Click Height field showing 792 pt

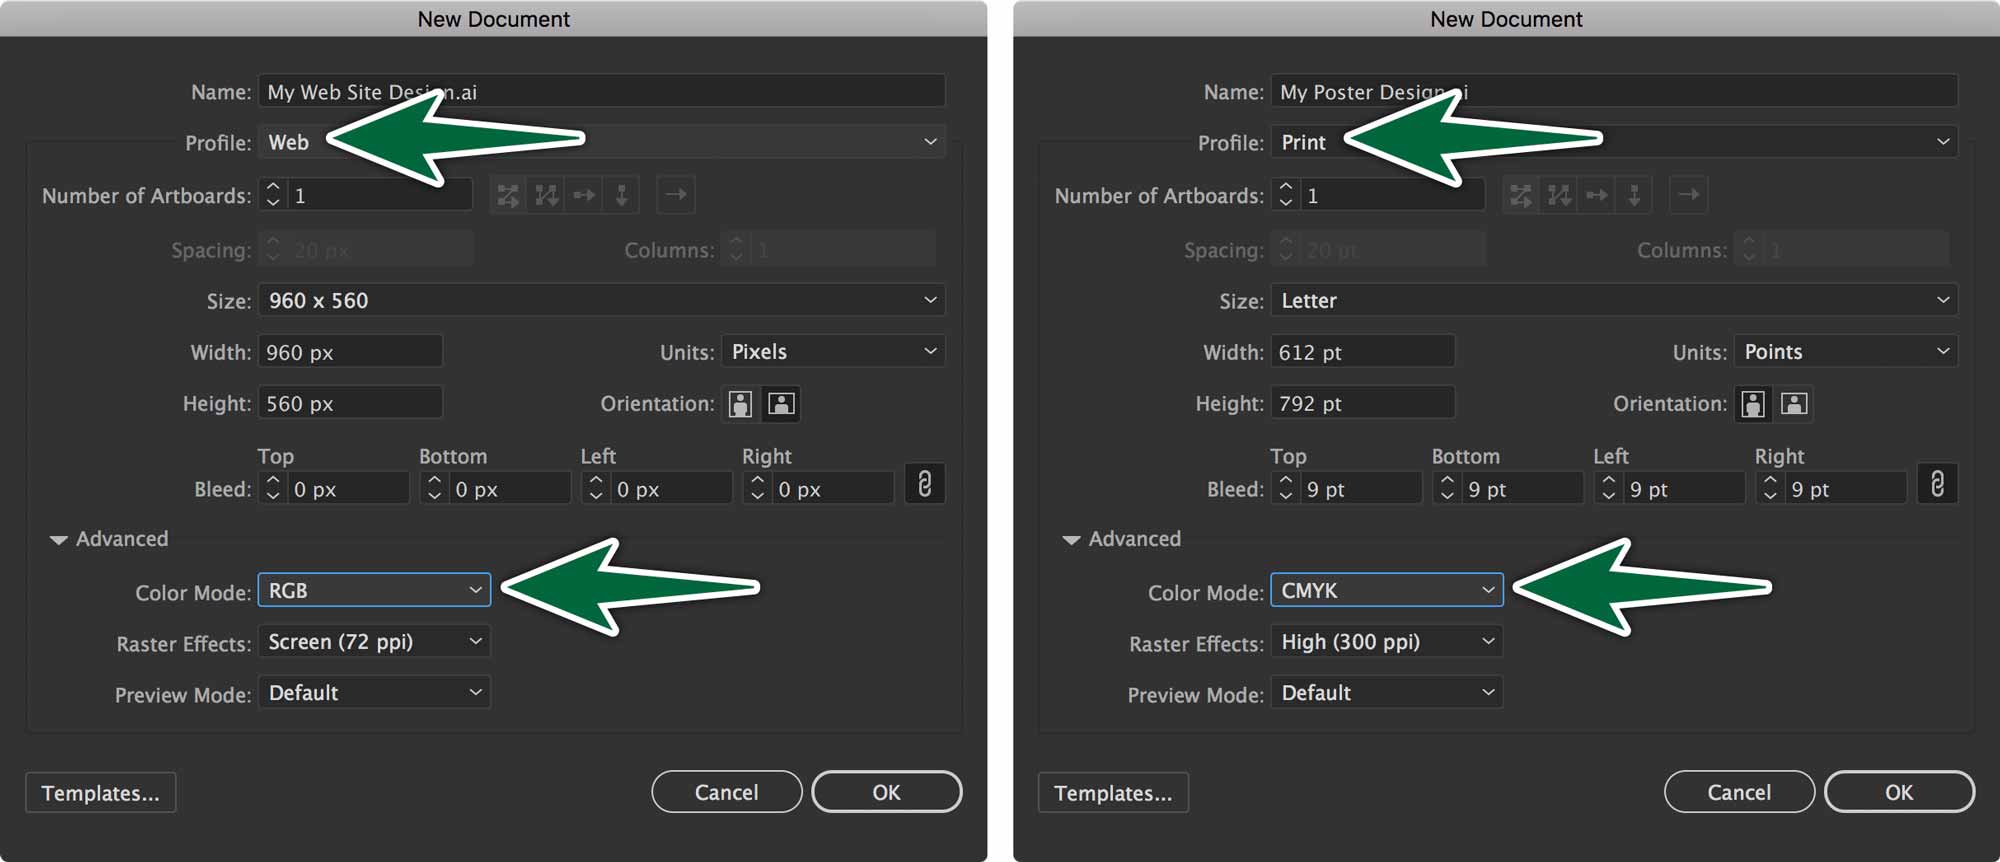pyautogui.click(x=1363, y=403)
